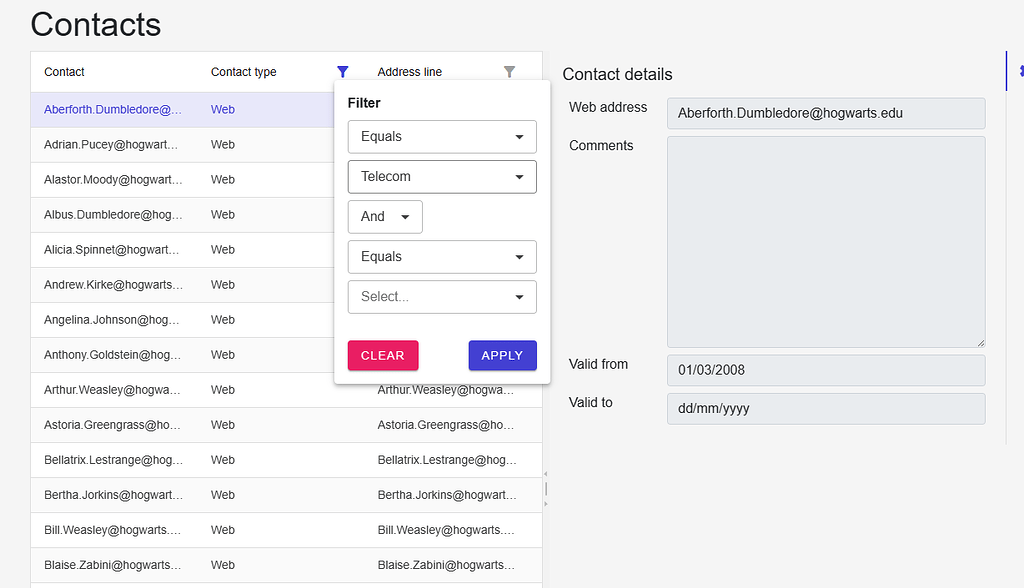Click inside the Web address field
Viewport: 1024px width, 588px height.
point(826,113)
